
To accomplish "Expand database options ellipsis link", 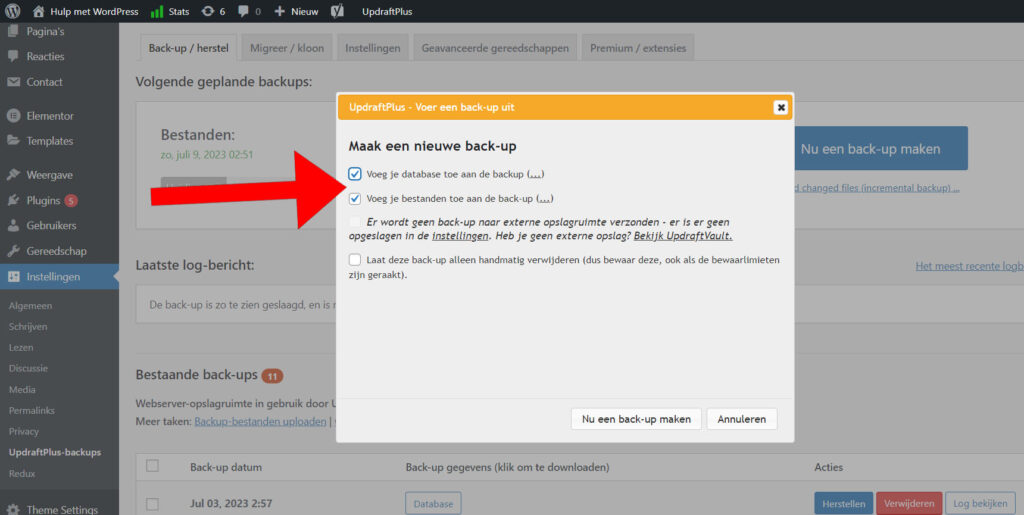I will (536, 175).
